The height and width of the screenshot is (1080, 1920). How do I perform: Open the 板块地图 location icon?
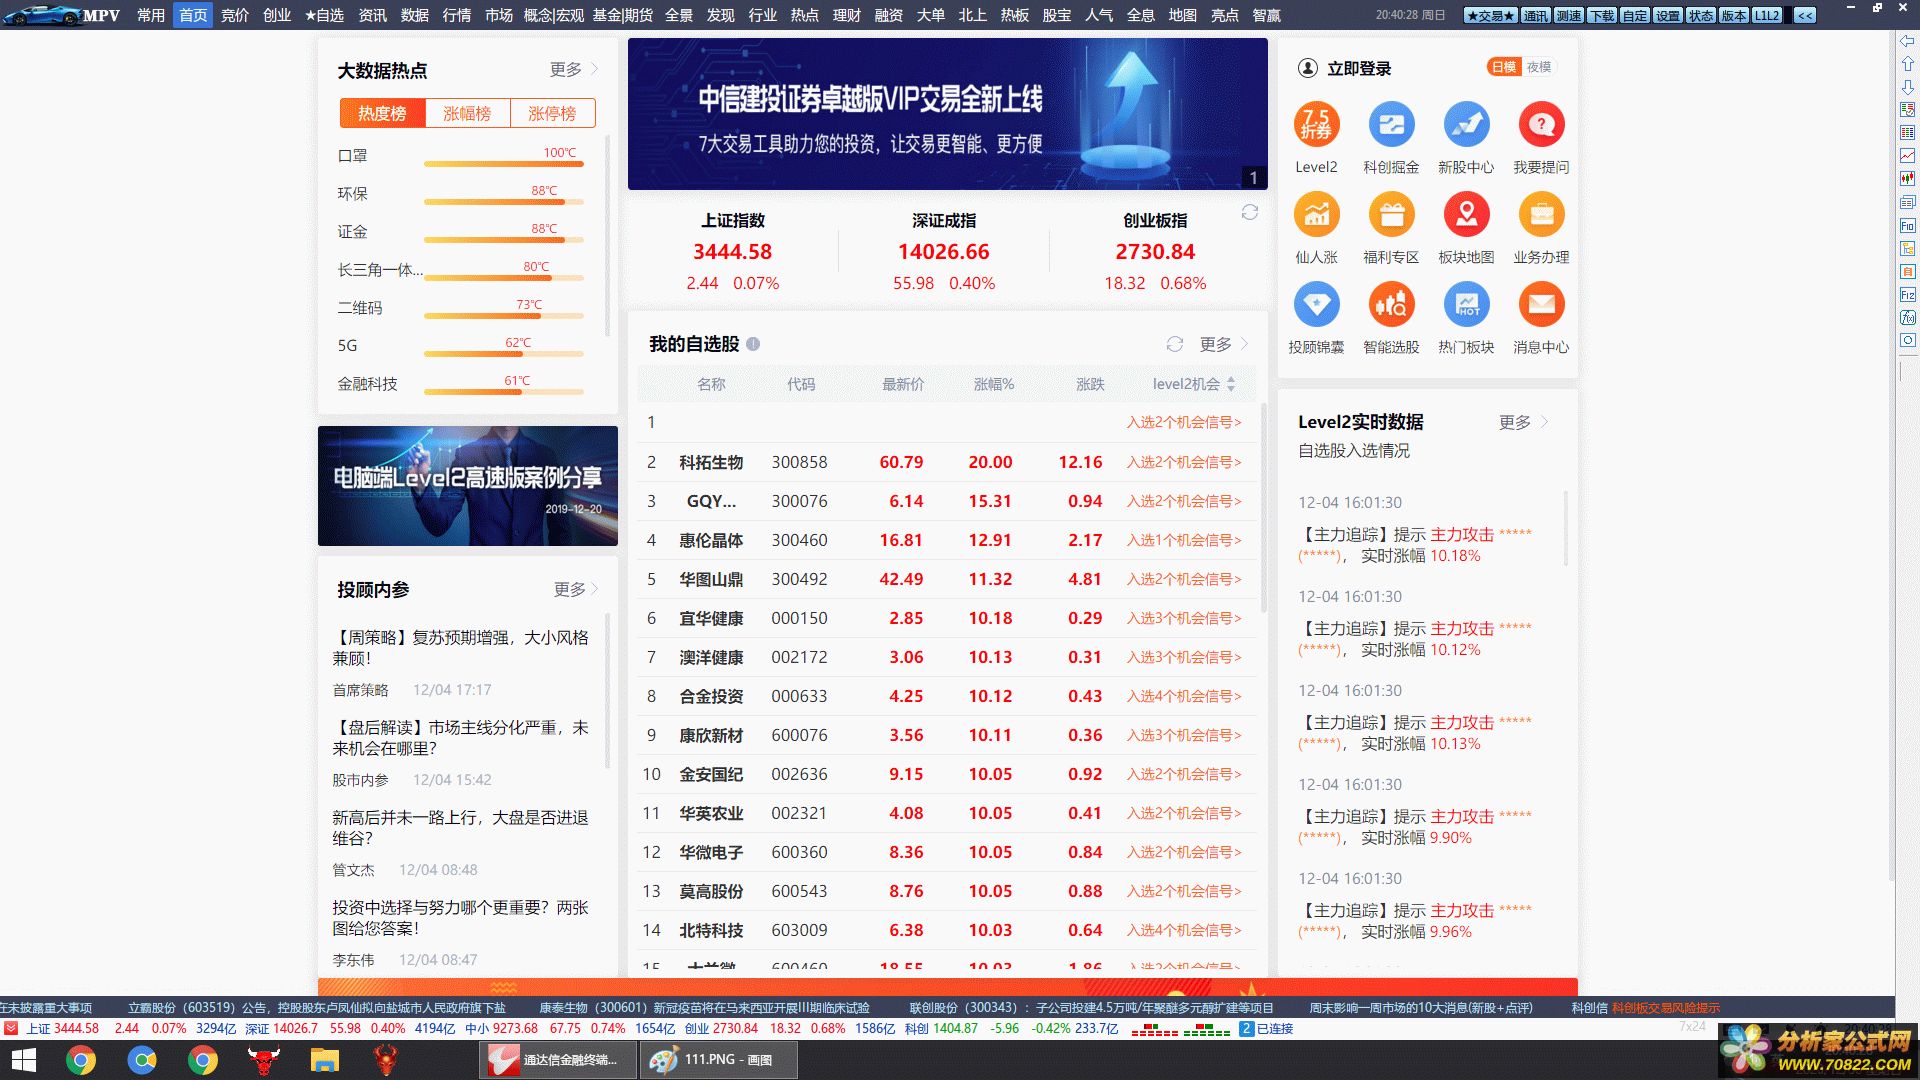pyautogui.click(x=1466, y=215)
